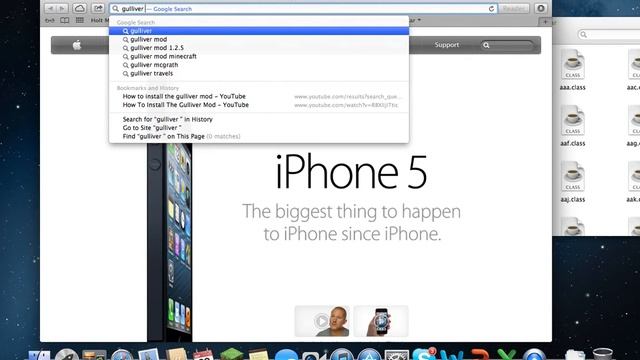Show all bookmarks book icon
The height and width of the screenshot is (360, 640).
64,20
